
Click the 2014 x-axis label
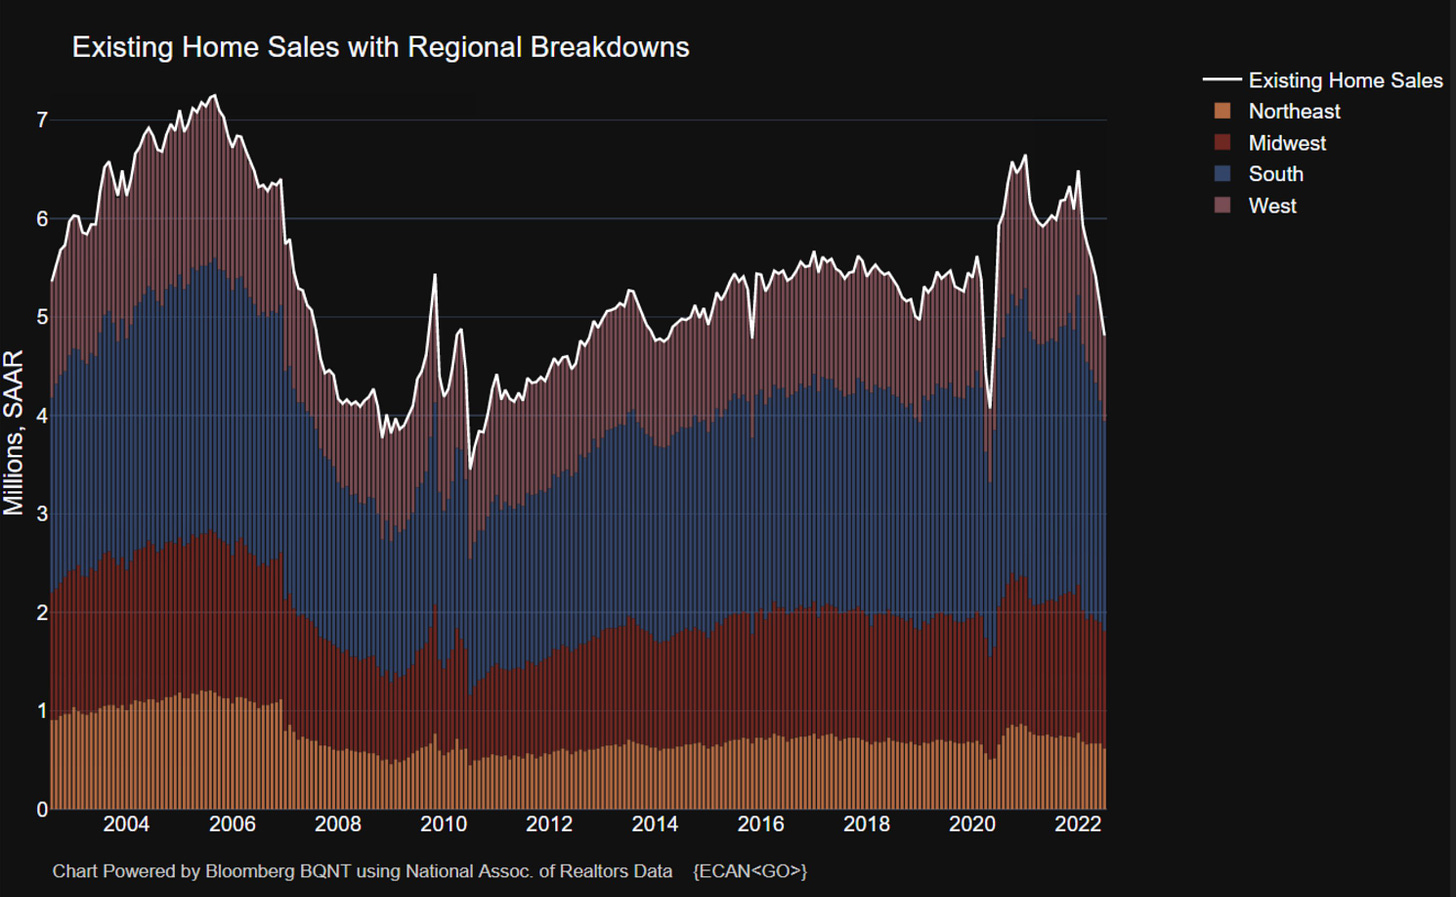[x=655, y=824]
